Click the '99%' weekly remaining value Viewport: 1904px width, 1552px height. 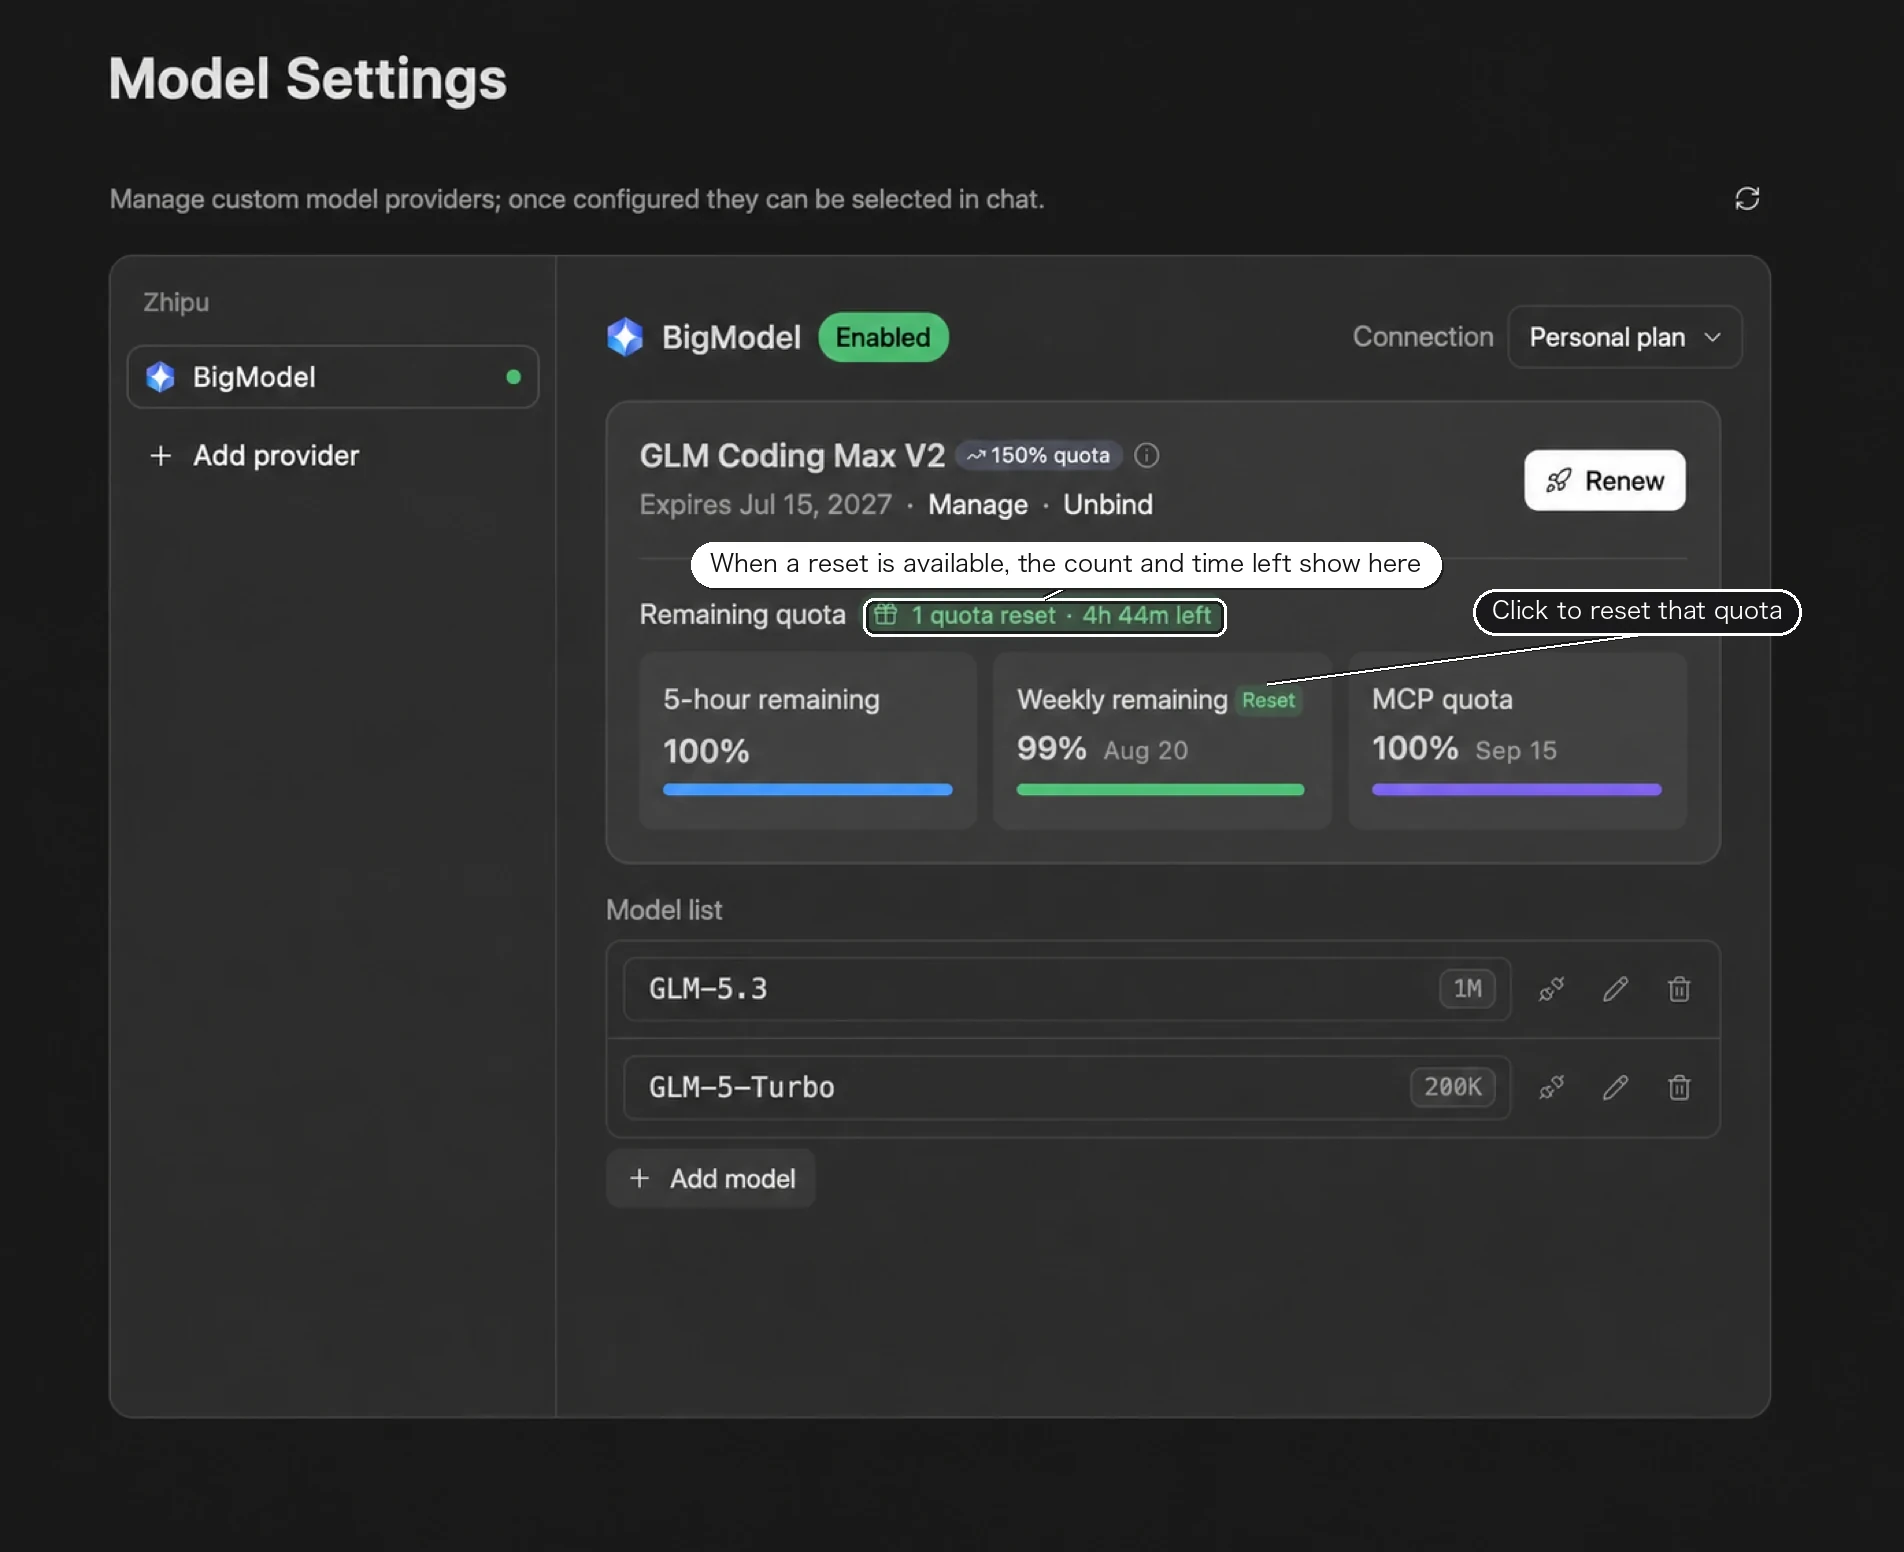[x=1051, y=748]
